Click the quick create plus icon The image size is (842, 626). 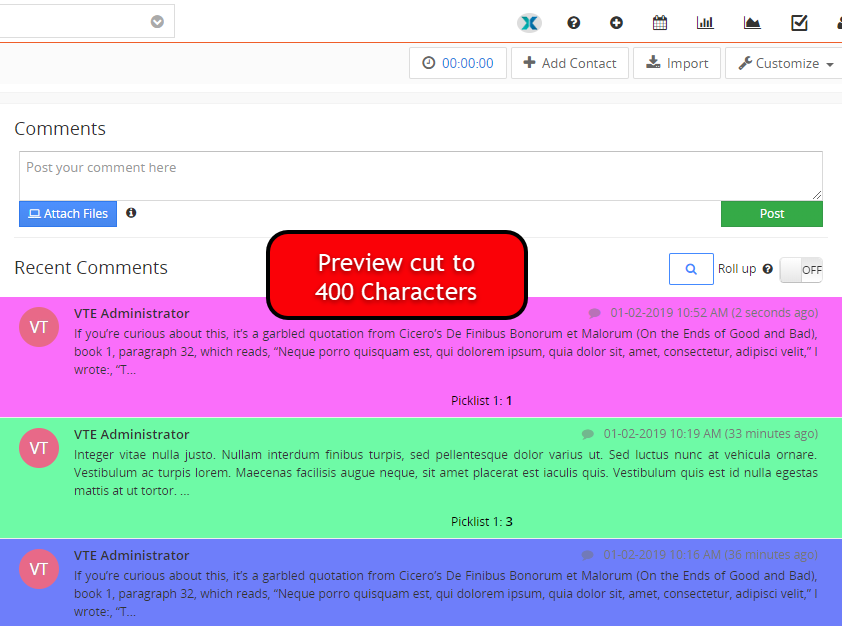[x=616, y=23]
